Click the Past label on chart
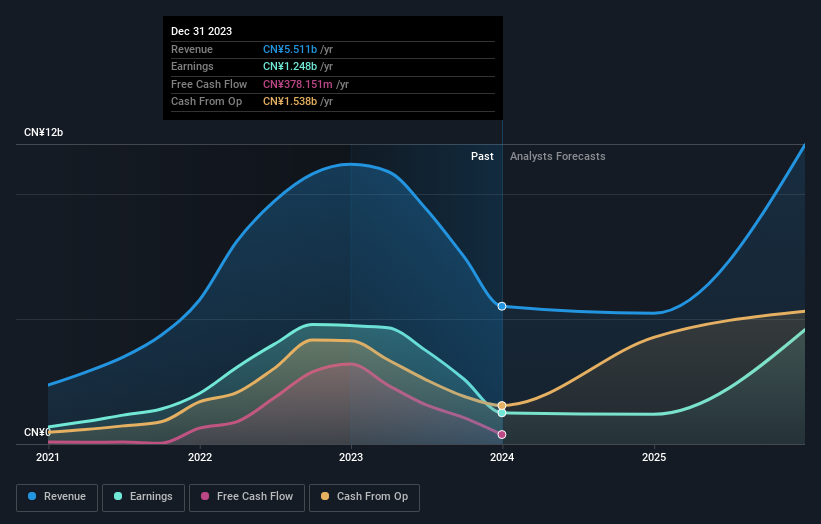Viewport: 821px width, 524px height. 482,157
